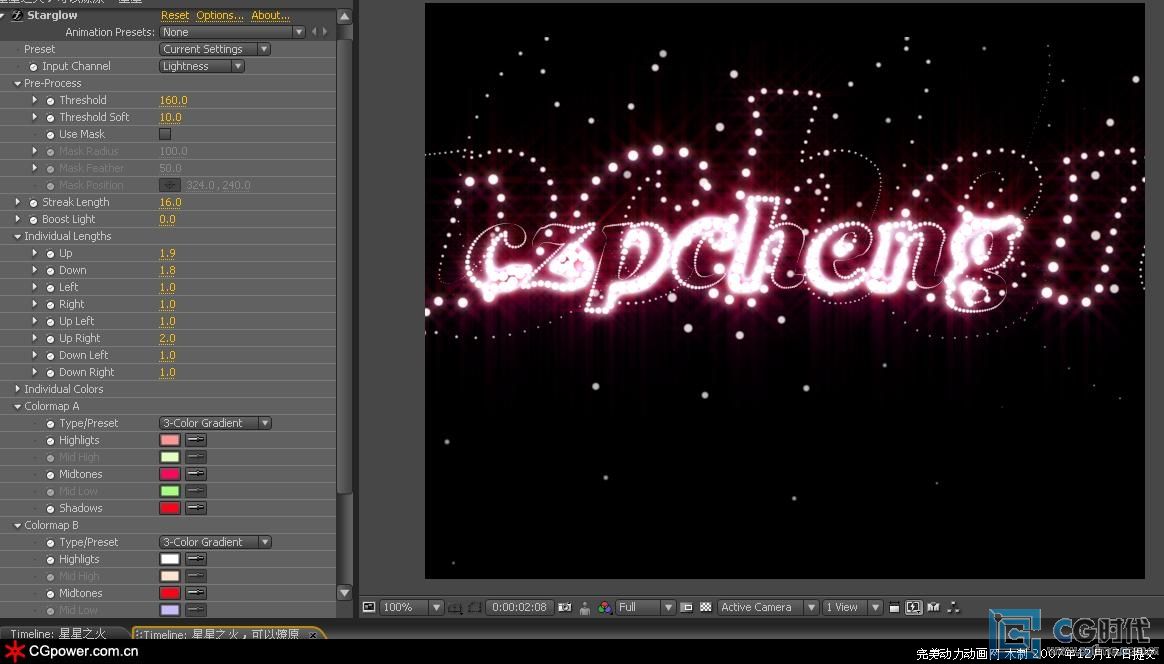Toggle stopwatch for Boost Light
Image resolution: width=1164 pixels, height=664 pixels.
(x=33, y=219)
